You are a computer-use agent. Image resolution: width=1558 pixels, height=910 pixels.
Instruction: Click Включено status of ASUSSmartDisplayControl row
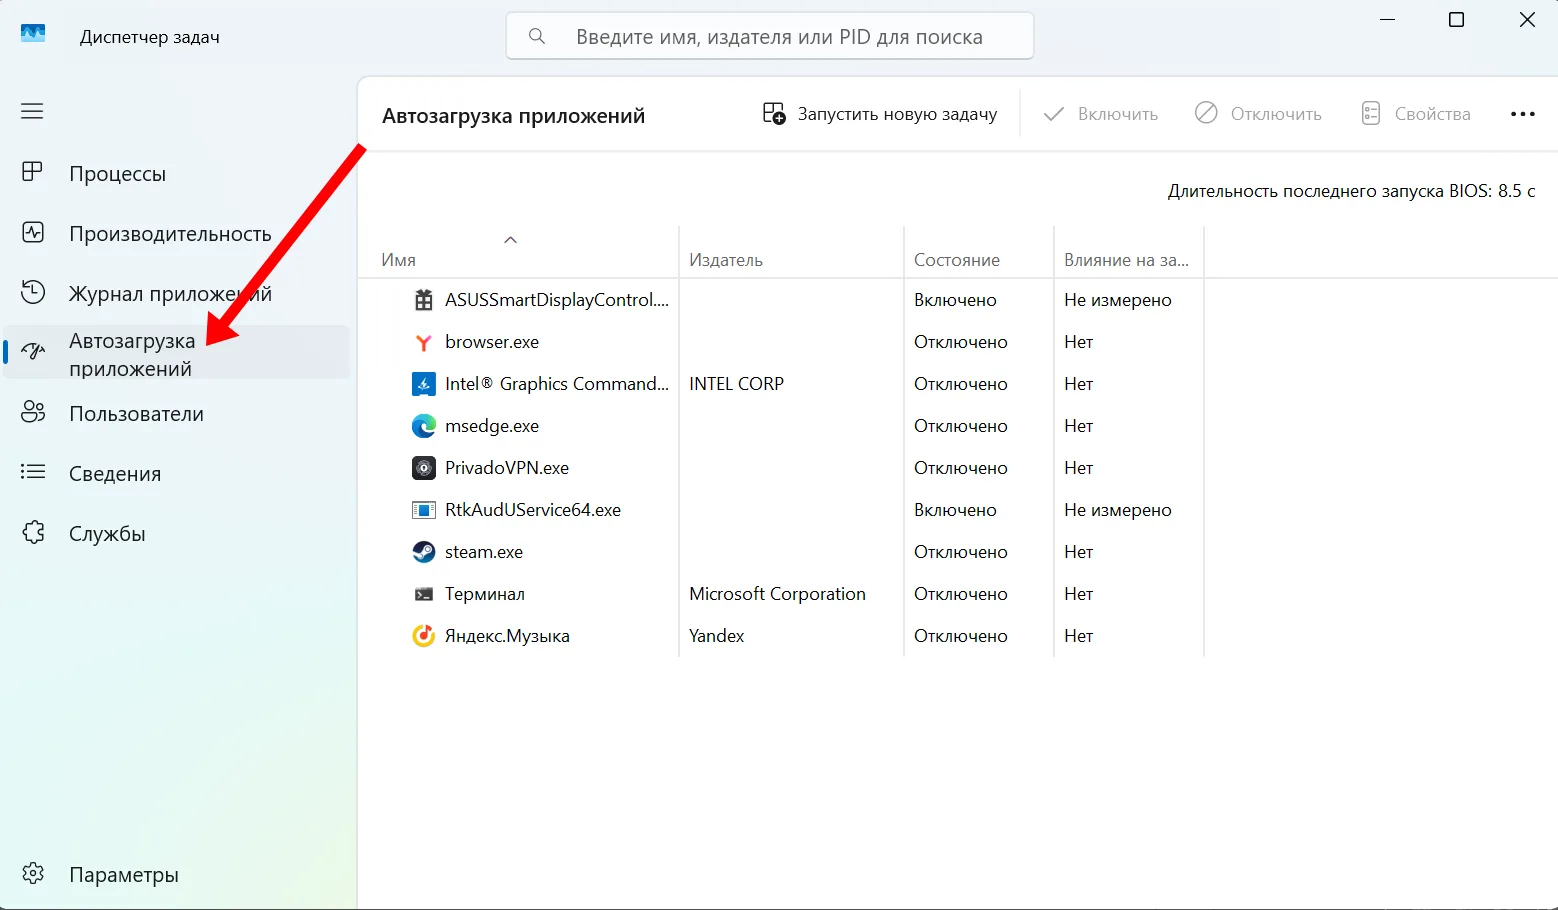(x=955, y=300)
